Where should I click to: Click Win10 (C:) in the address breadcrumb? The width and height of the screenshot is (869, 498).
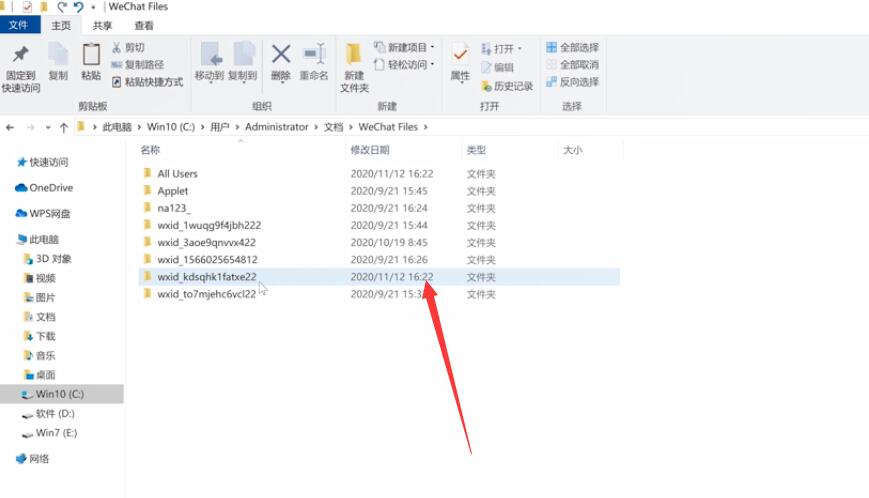coord(171,127)
